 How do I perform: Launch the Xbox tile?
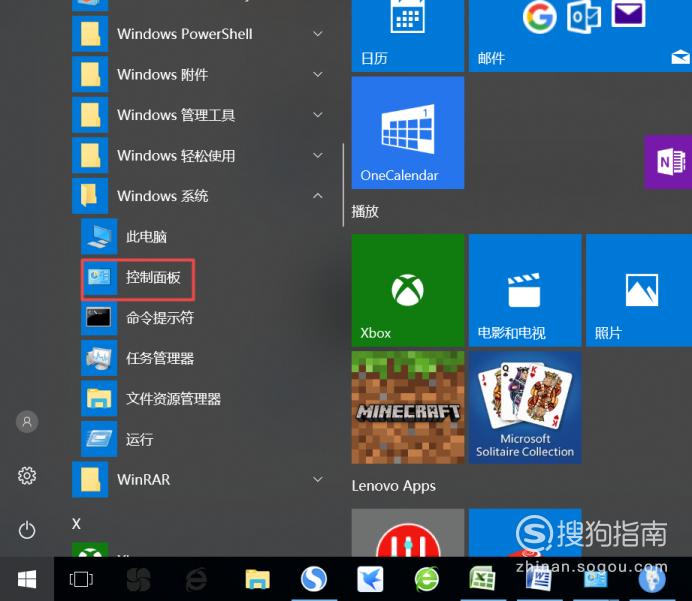coord(408,290)
